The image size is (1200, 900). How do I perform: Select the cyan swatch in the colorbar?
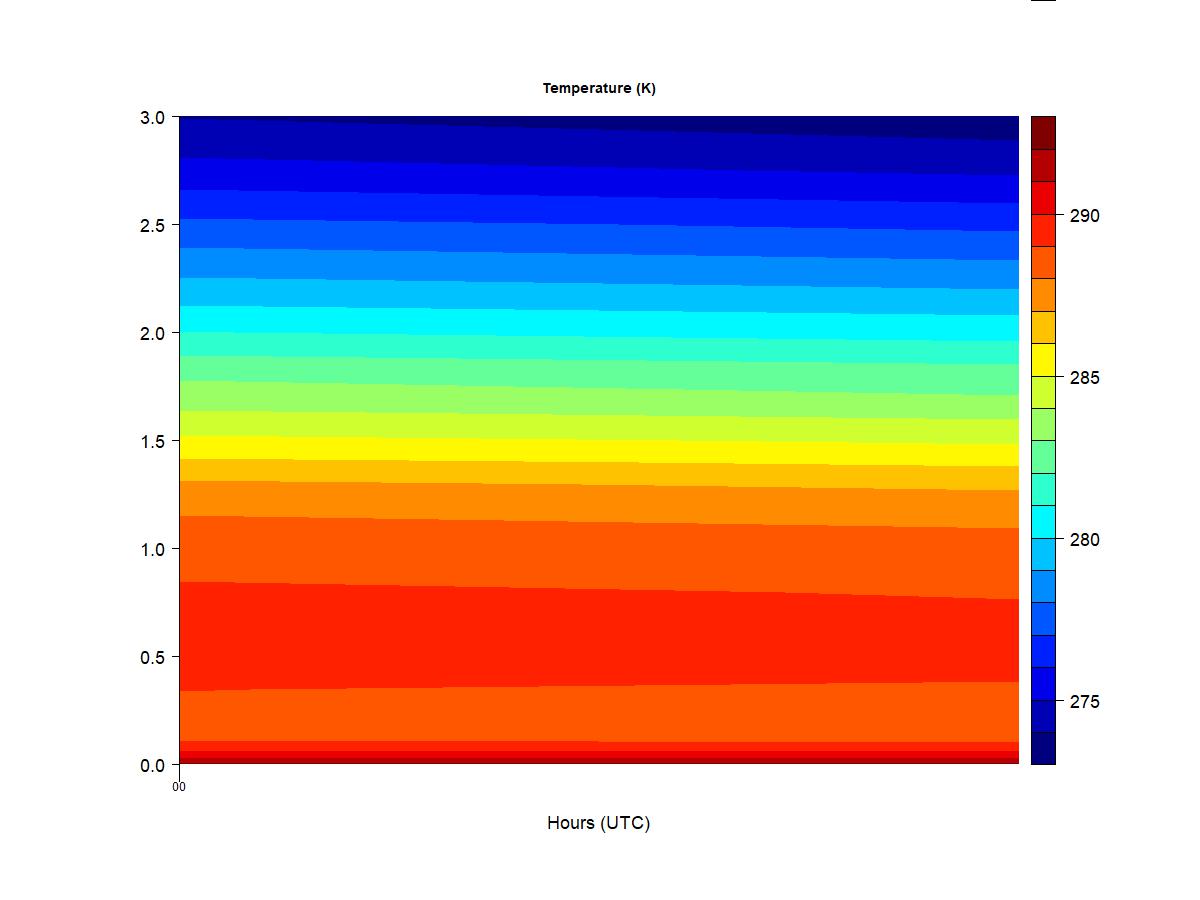1043,522
